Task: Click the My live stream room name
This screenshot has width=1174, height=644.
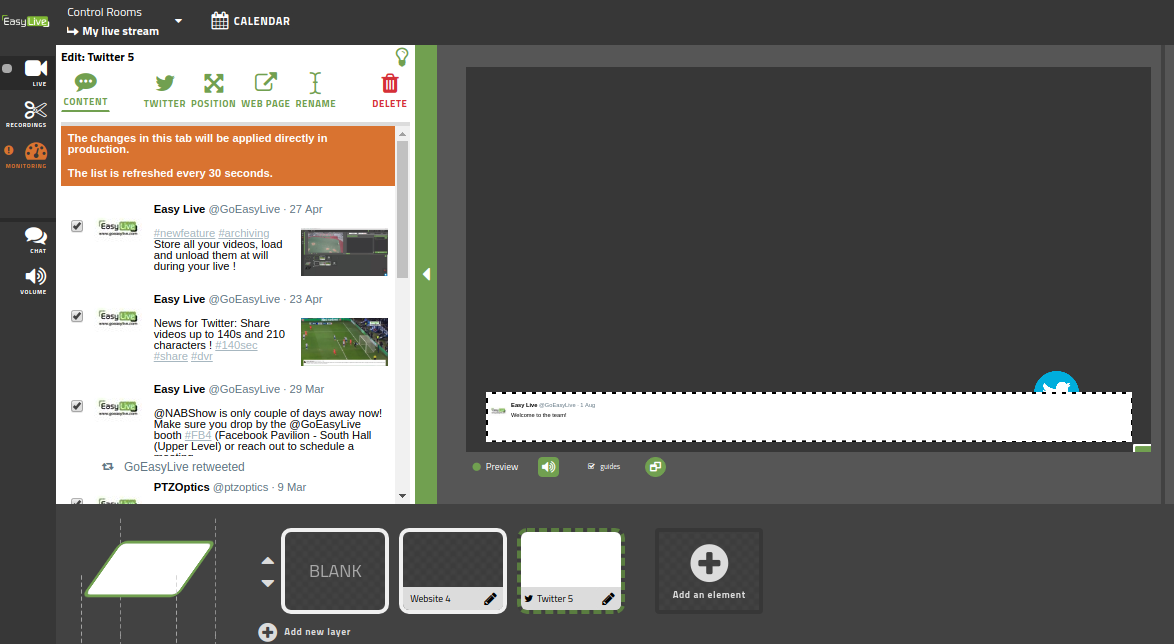Action: (121, 31)
